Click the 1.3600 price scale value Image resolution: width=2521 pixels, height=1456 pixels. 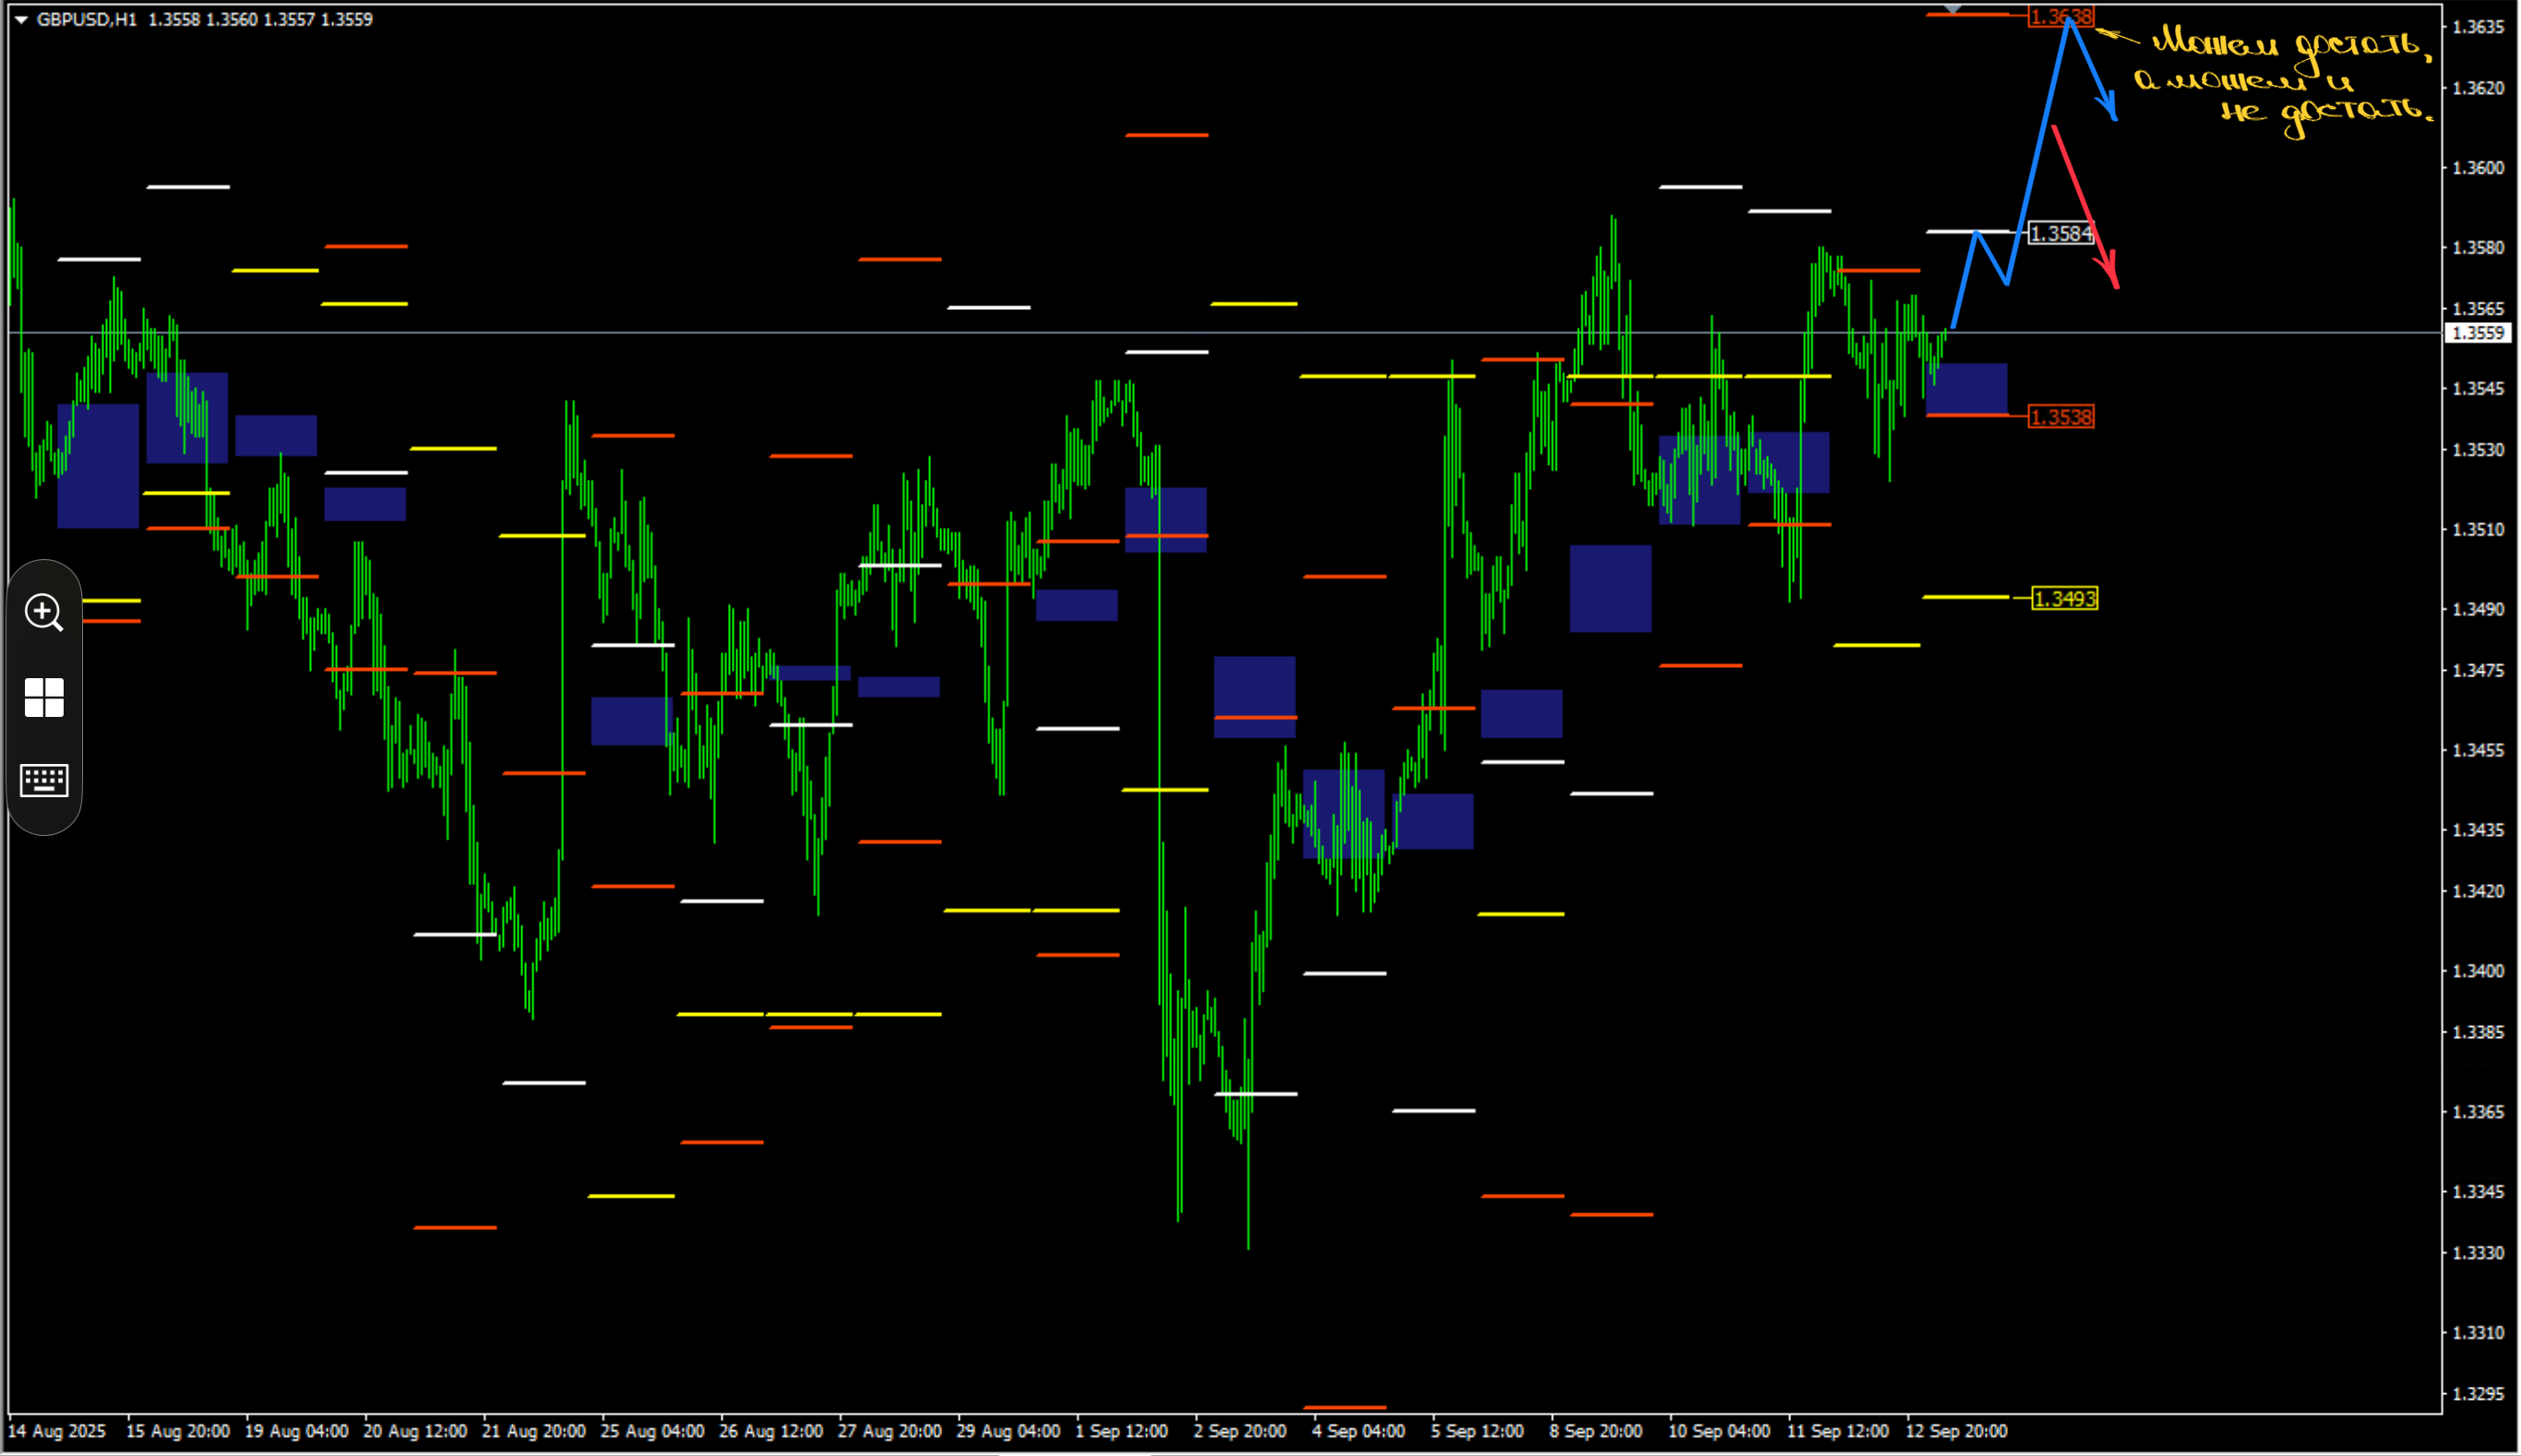[x=2478, y=168]
